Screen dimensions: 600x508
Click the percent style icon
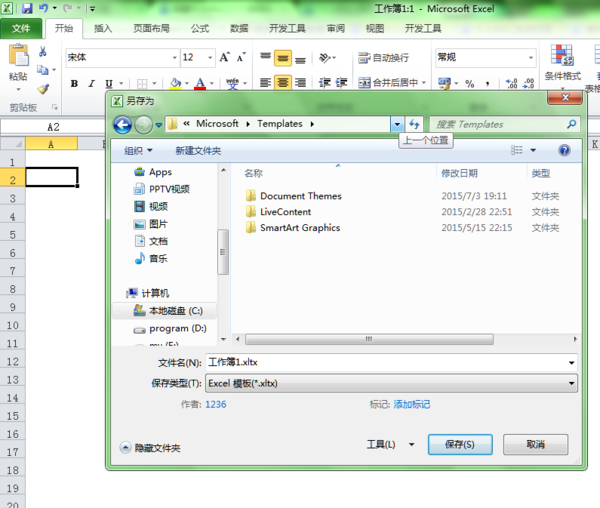click(470, 83)
